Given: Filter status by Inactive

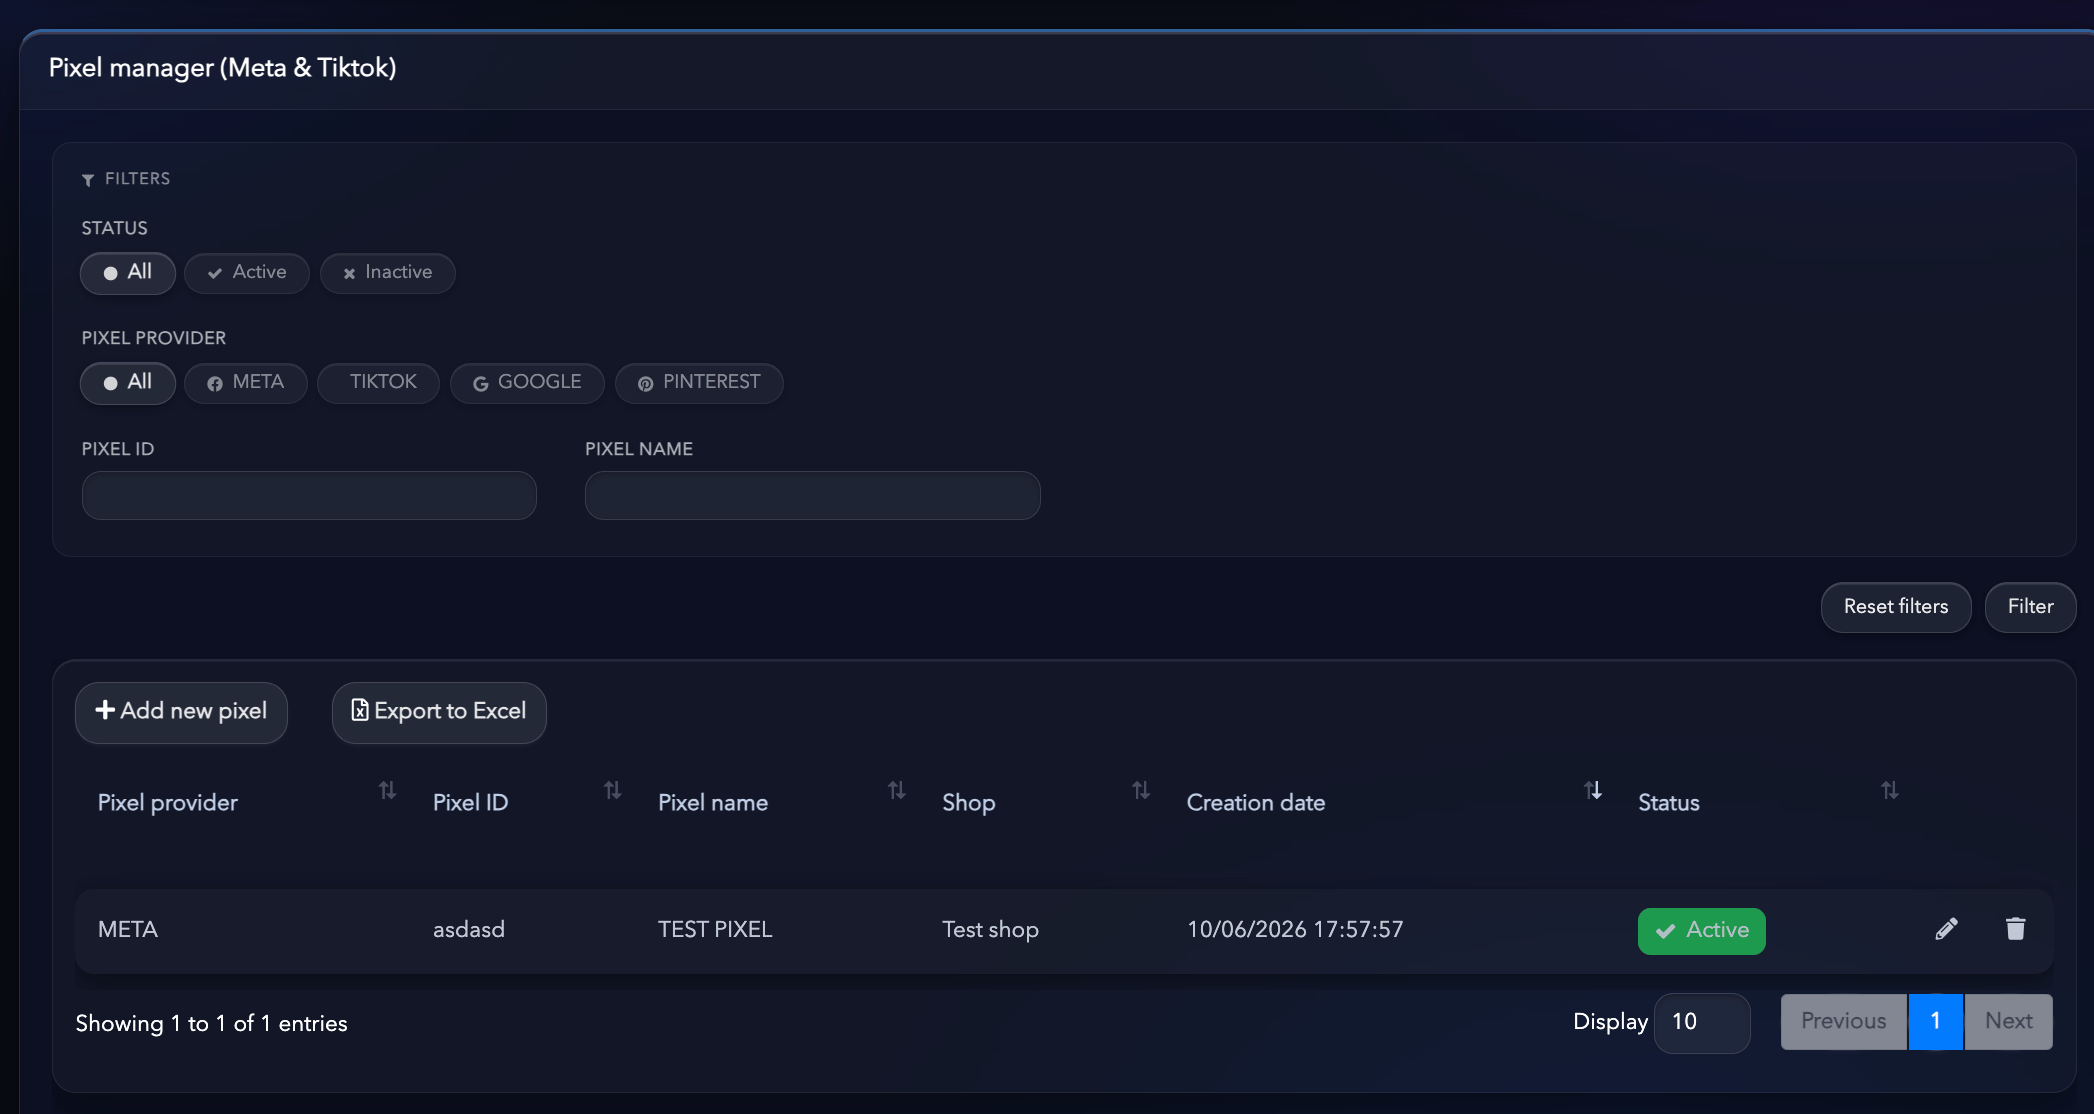Looking at the screenshot, I should [x=388, y=273].
